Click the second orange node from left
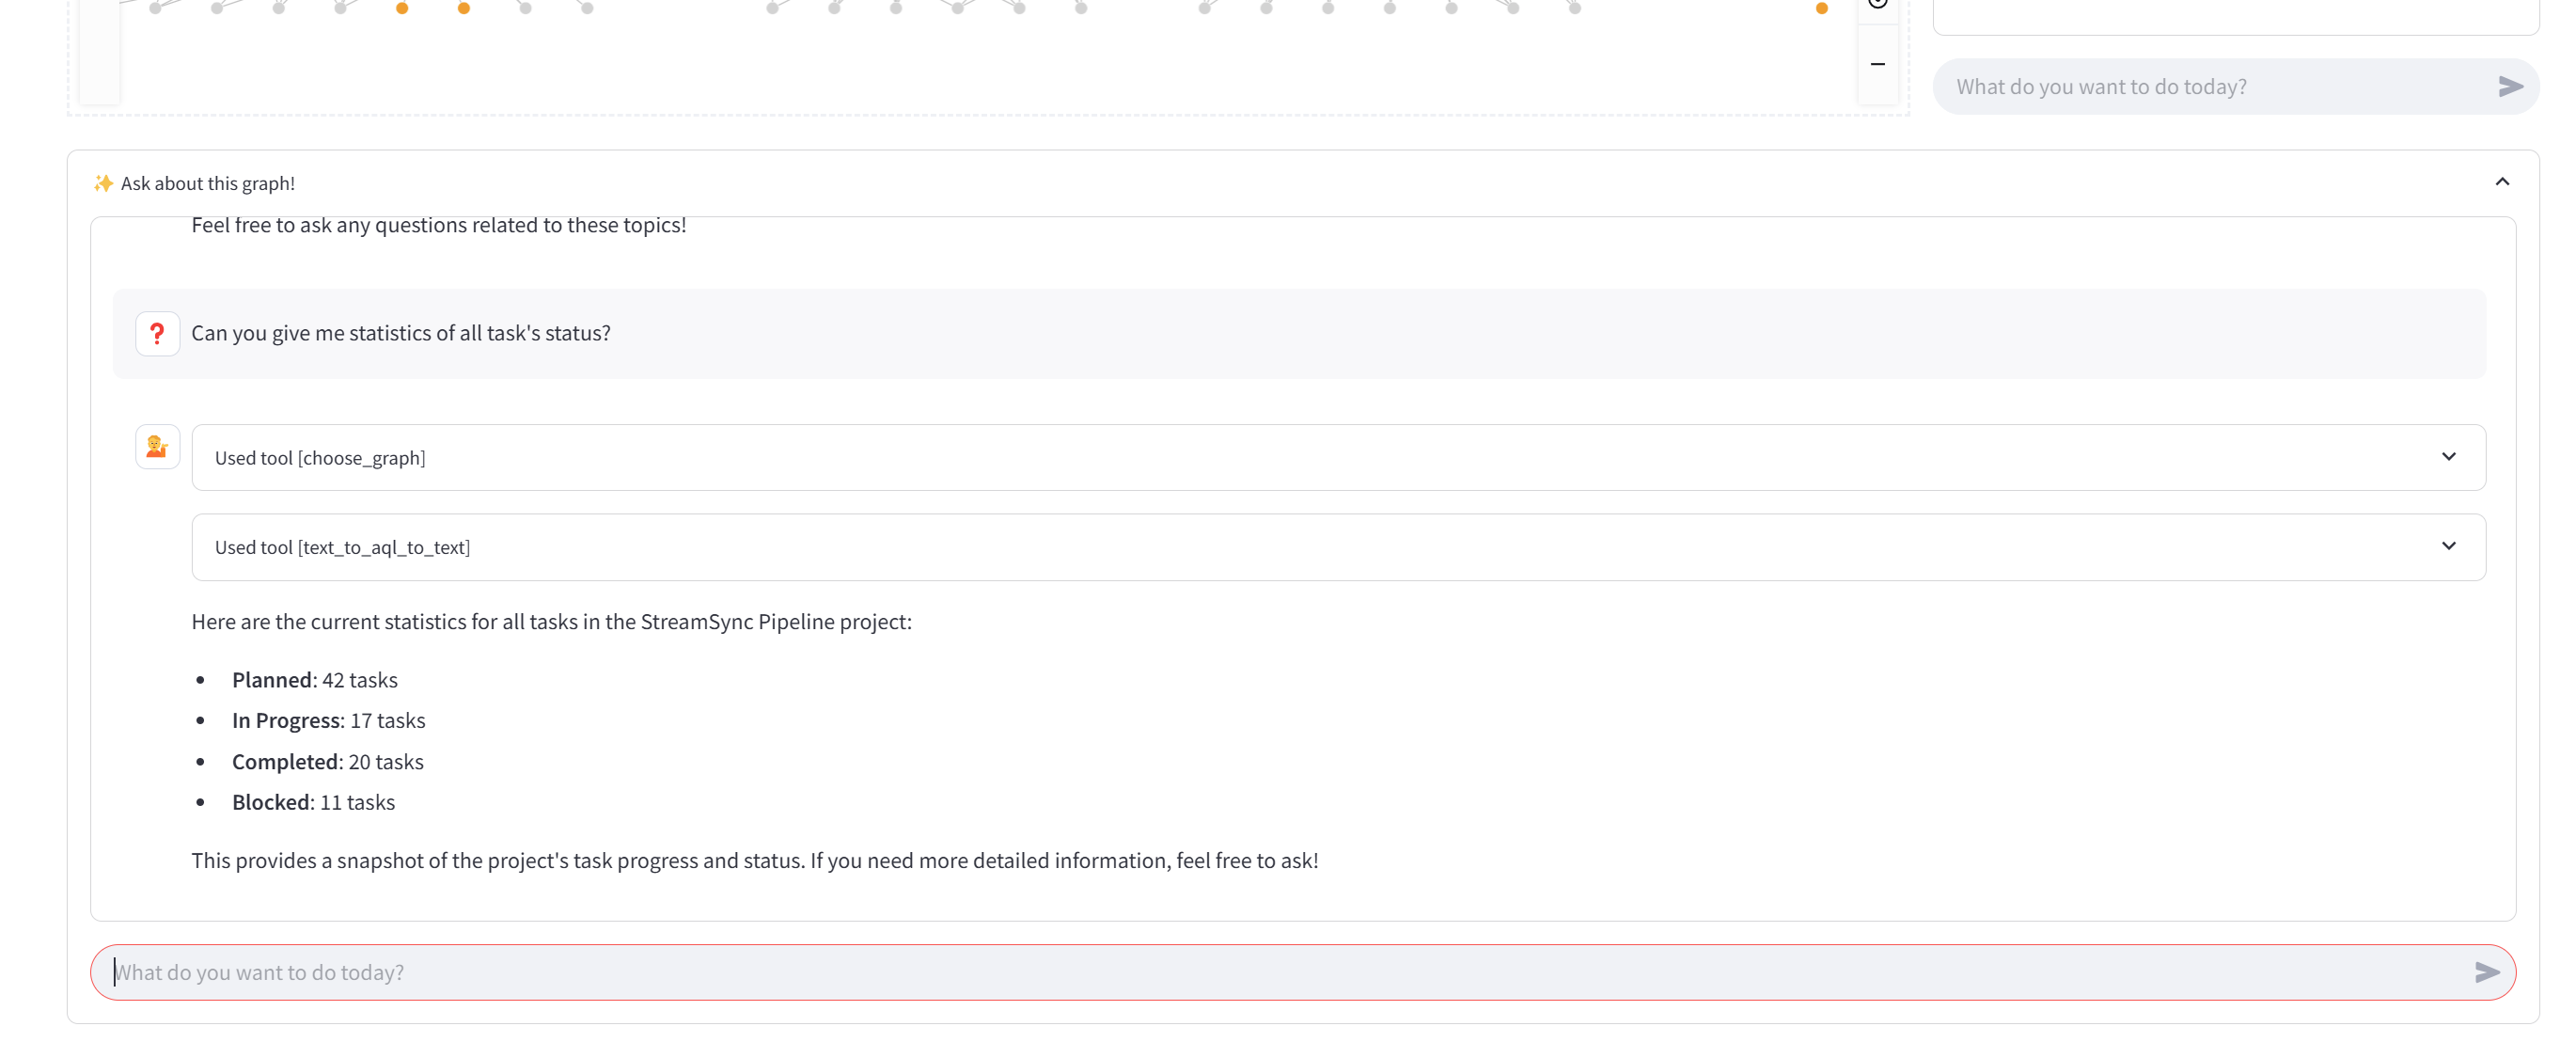 coord(464,8)
